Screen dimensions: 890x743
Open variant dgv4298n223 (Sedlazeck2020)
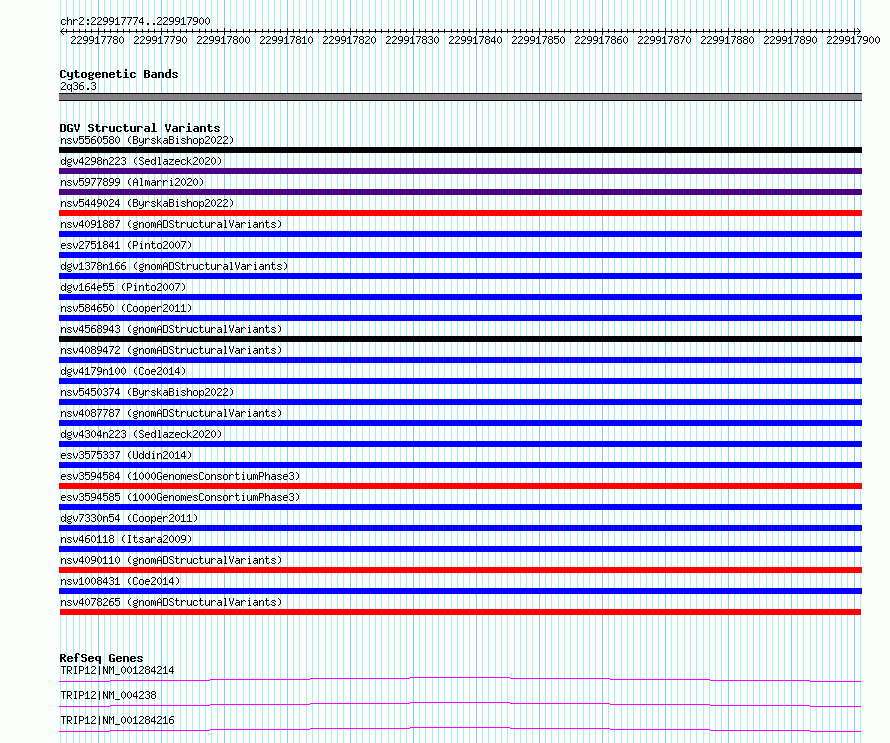click(x=141, y=161)
